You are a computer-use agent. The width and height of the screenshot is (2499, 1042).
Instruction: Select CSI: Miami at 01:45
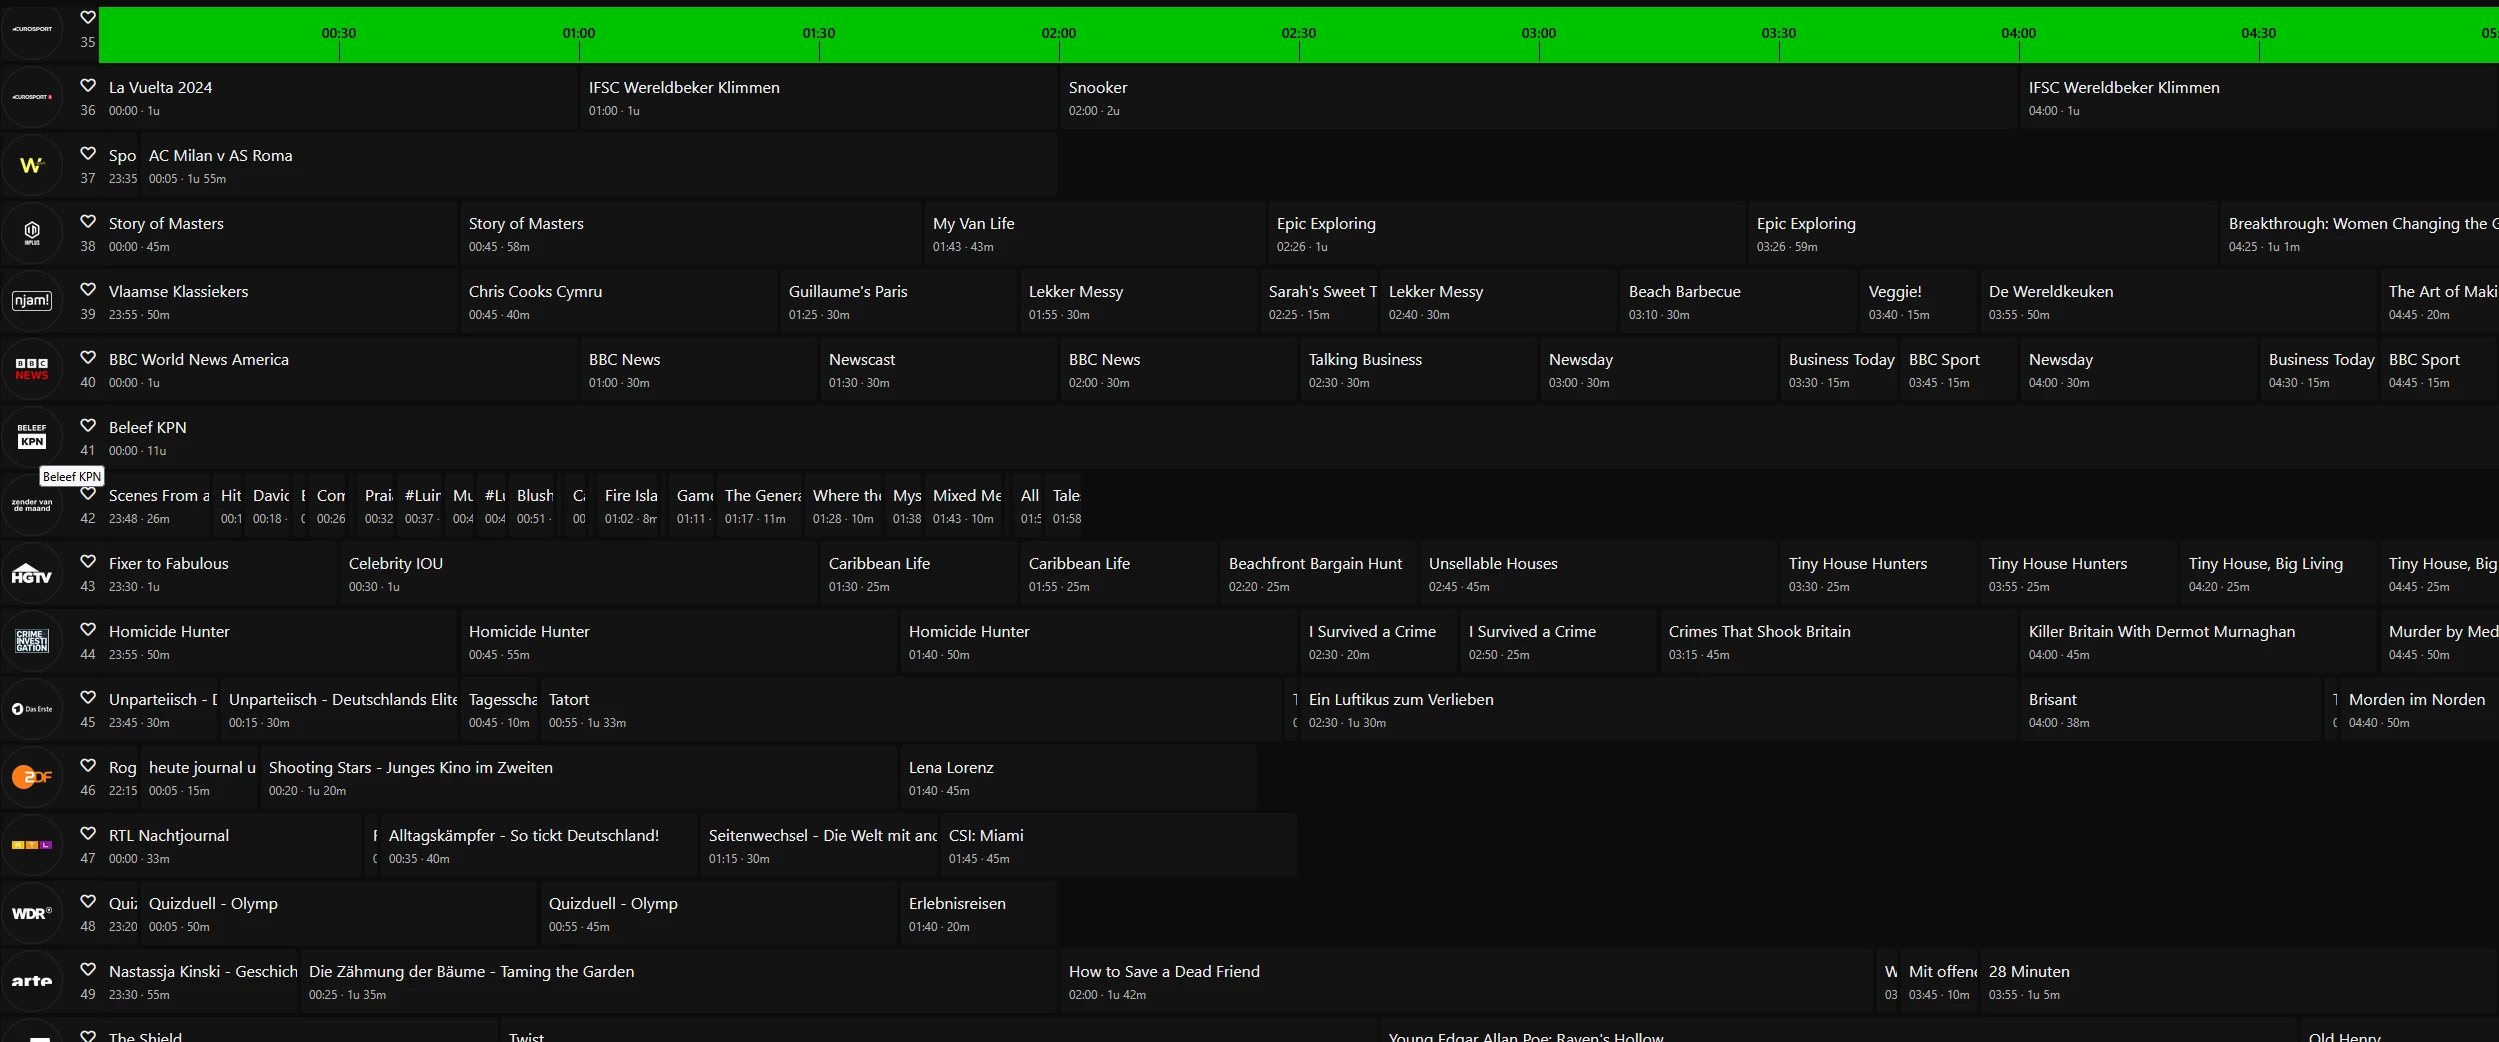[x=1119, y=846]
